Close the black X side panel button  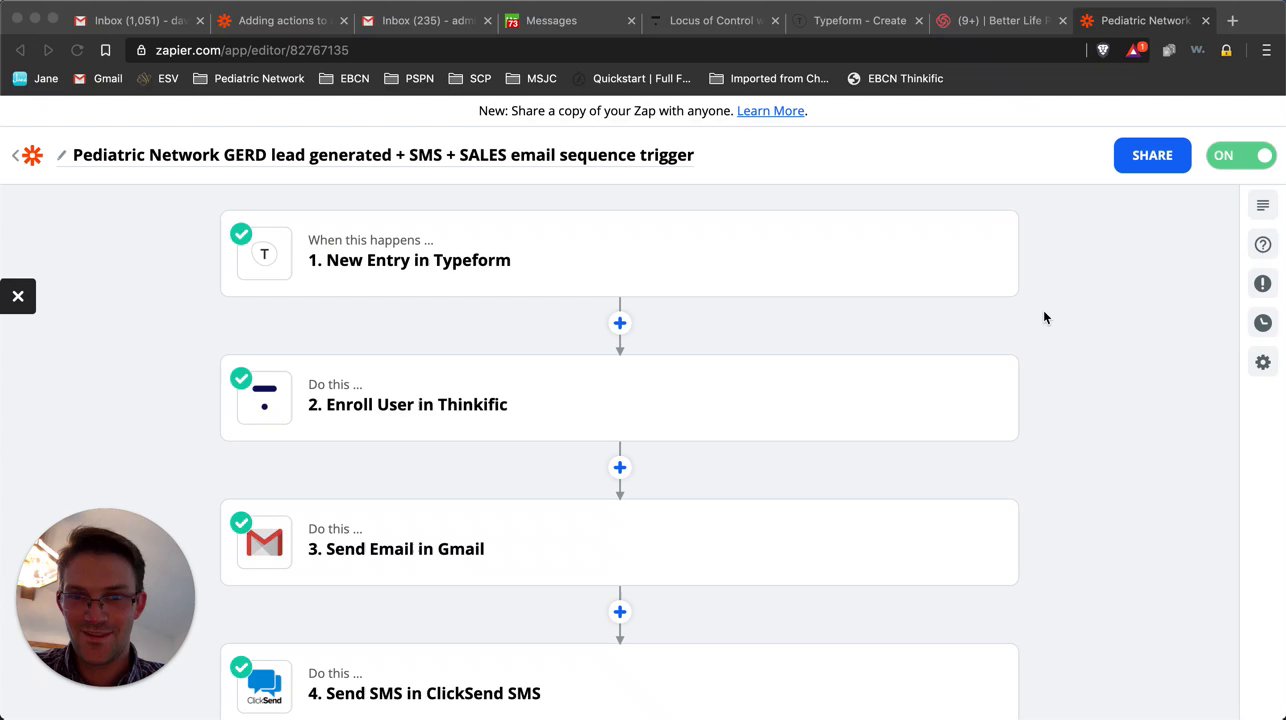coord(18,296)
